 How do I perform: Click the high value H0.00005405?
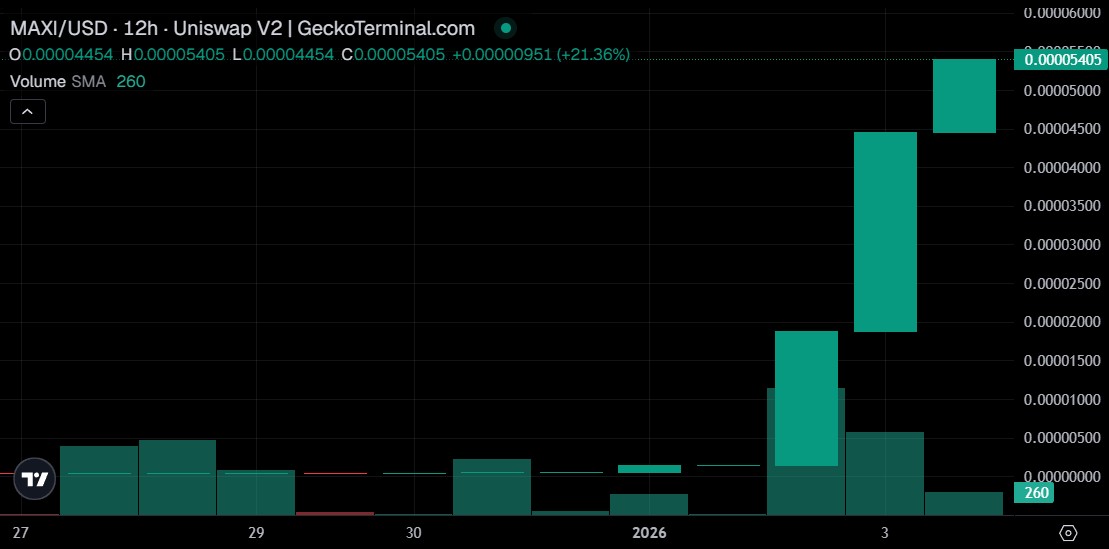(x=173, y=54)
